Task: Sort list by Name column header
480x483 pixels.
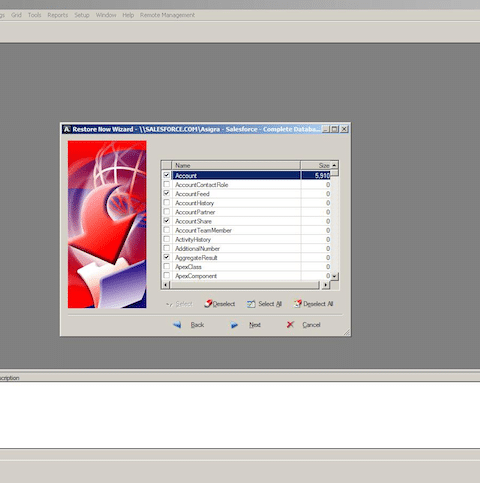Action: point(236,165)
